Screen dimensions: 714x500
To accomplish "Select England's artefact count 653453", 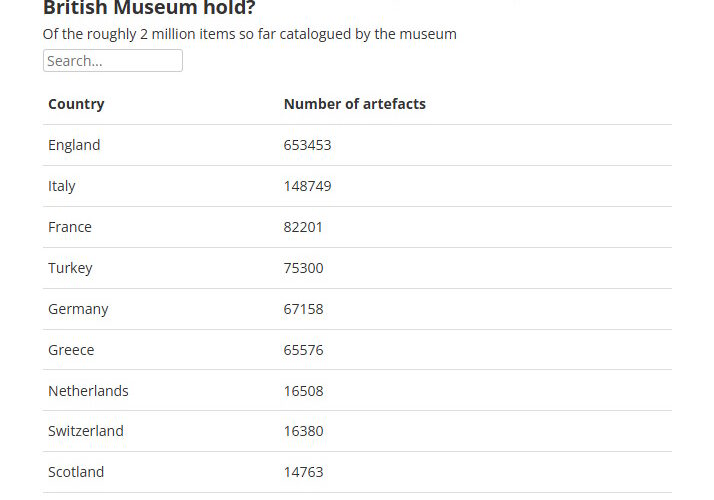I will point(307,145).
